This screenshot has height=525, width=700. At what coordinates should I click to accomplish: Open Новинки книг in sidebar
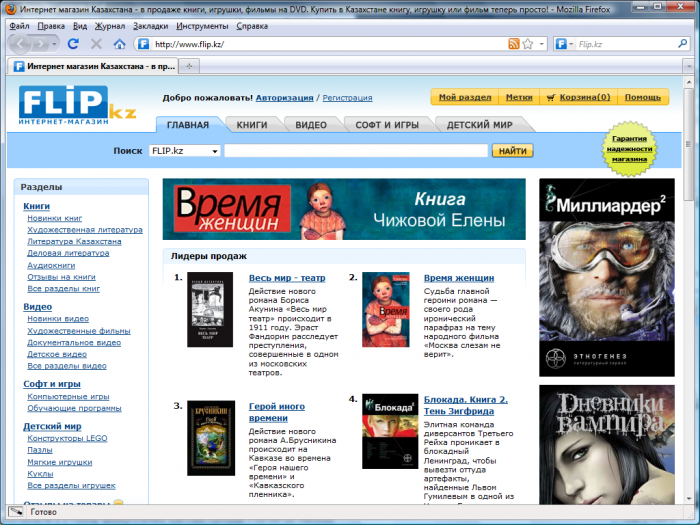click(54, 218)
